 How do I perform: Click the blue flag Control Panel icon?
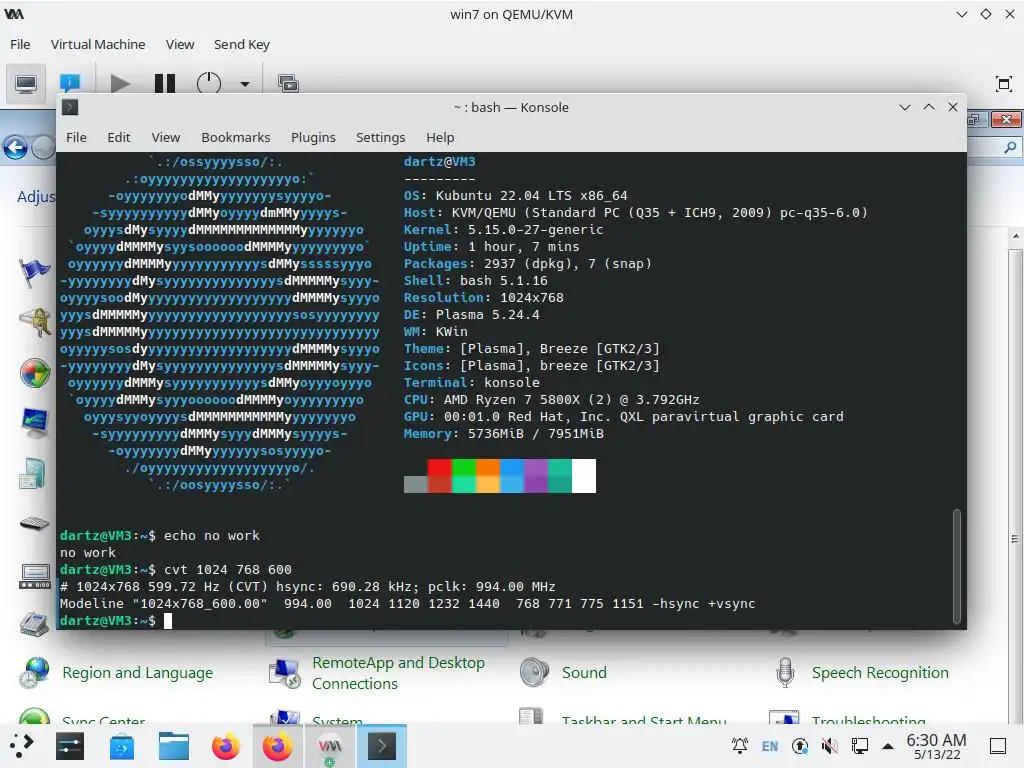(x=34, y=273)
